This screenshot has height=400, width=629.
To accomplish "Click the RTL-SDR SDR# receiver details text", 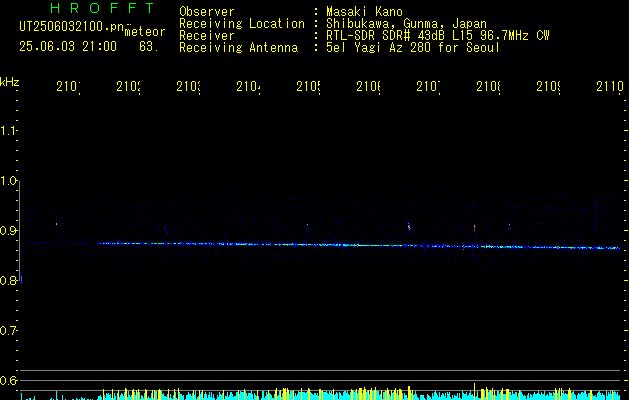I will coord(438,36).
